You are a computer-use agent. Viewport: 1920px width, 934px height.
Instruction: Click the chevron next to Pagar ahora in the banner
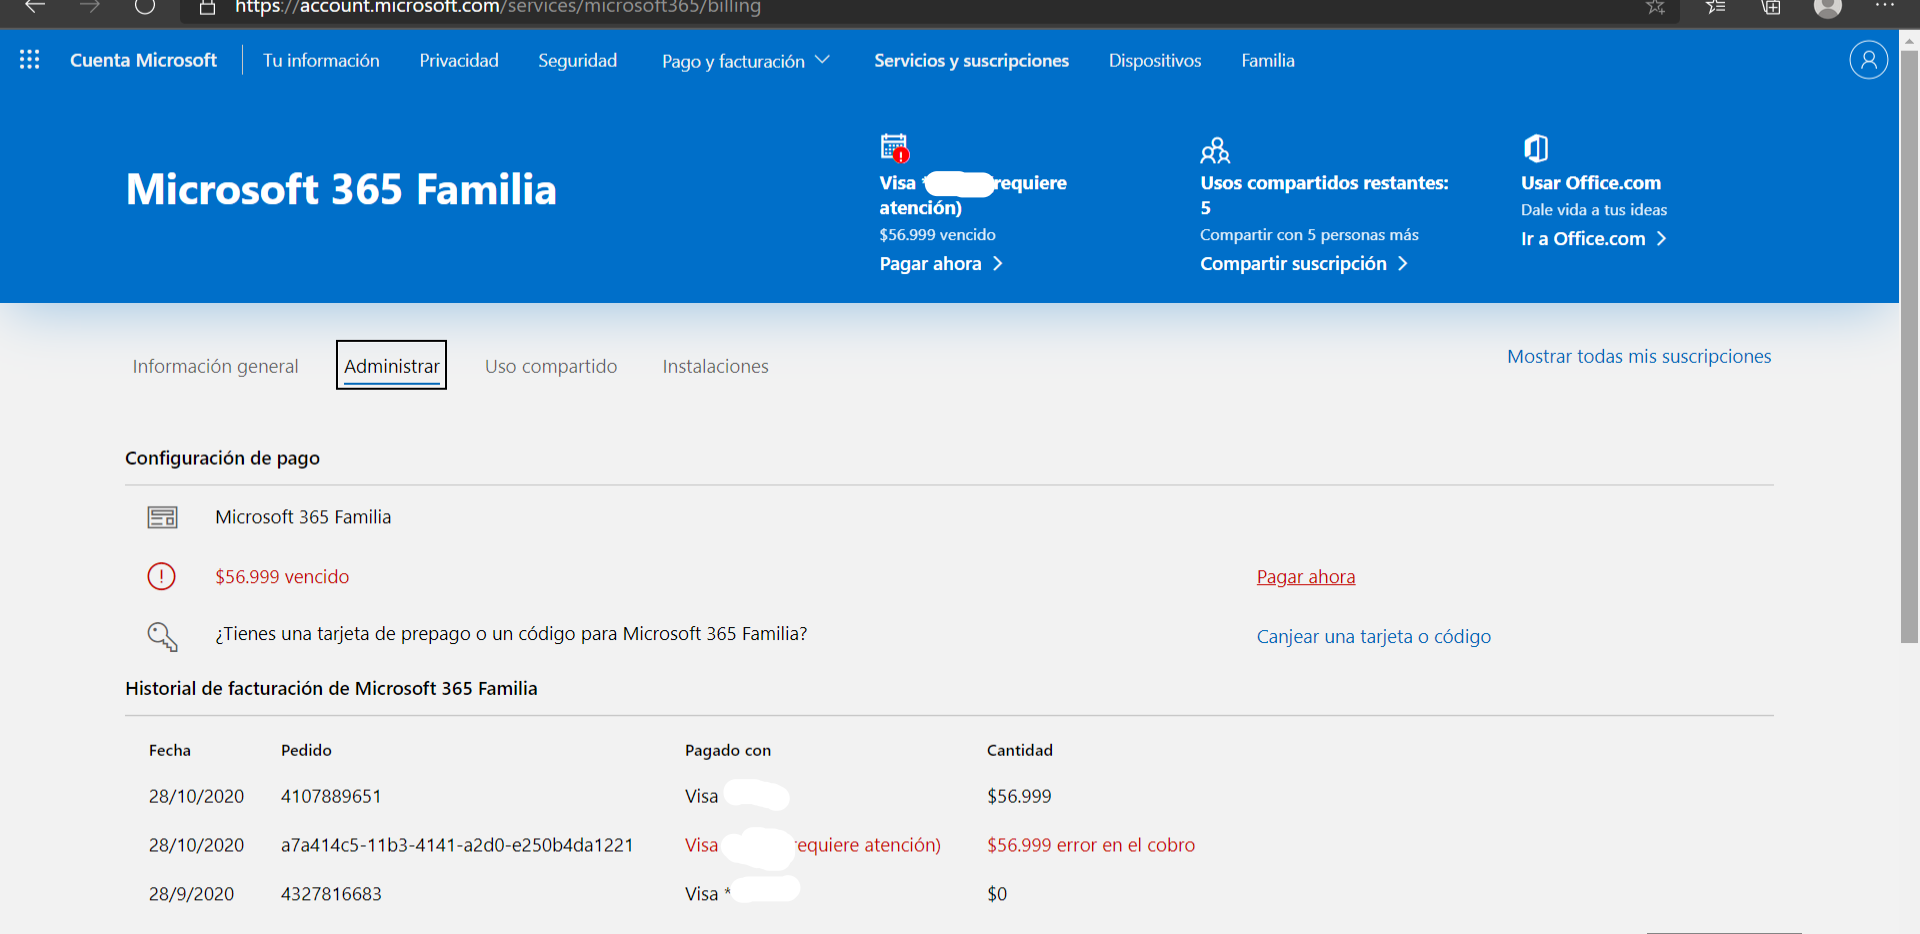997,264
